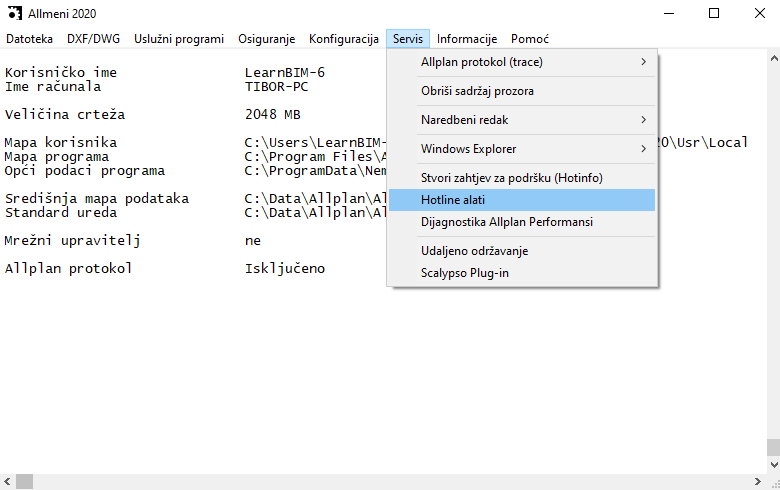Minimize the Allmeni 2020 window
The image size is (780, 490).
click(669, 13)
